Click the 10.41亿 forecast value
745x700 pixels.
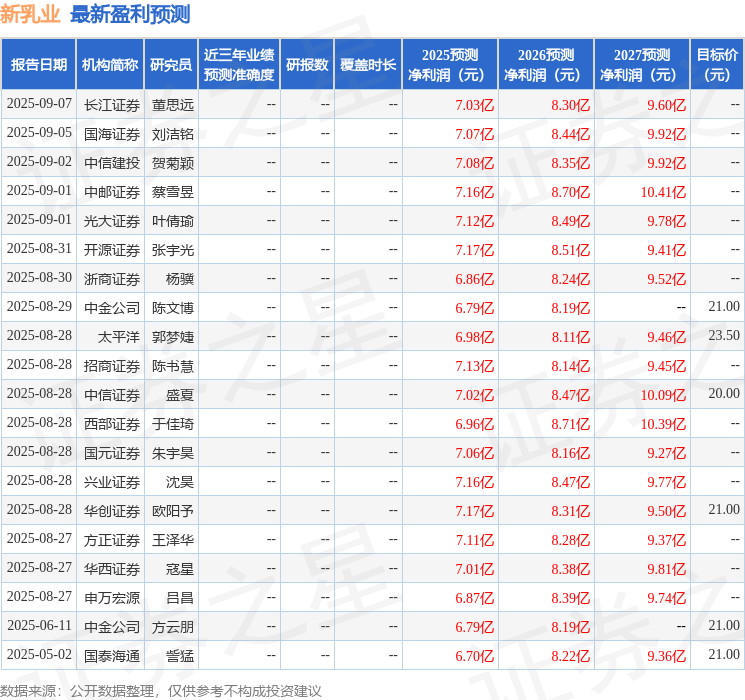[x=663, y=192]
